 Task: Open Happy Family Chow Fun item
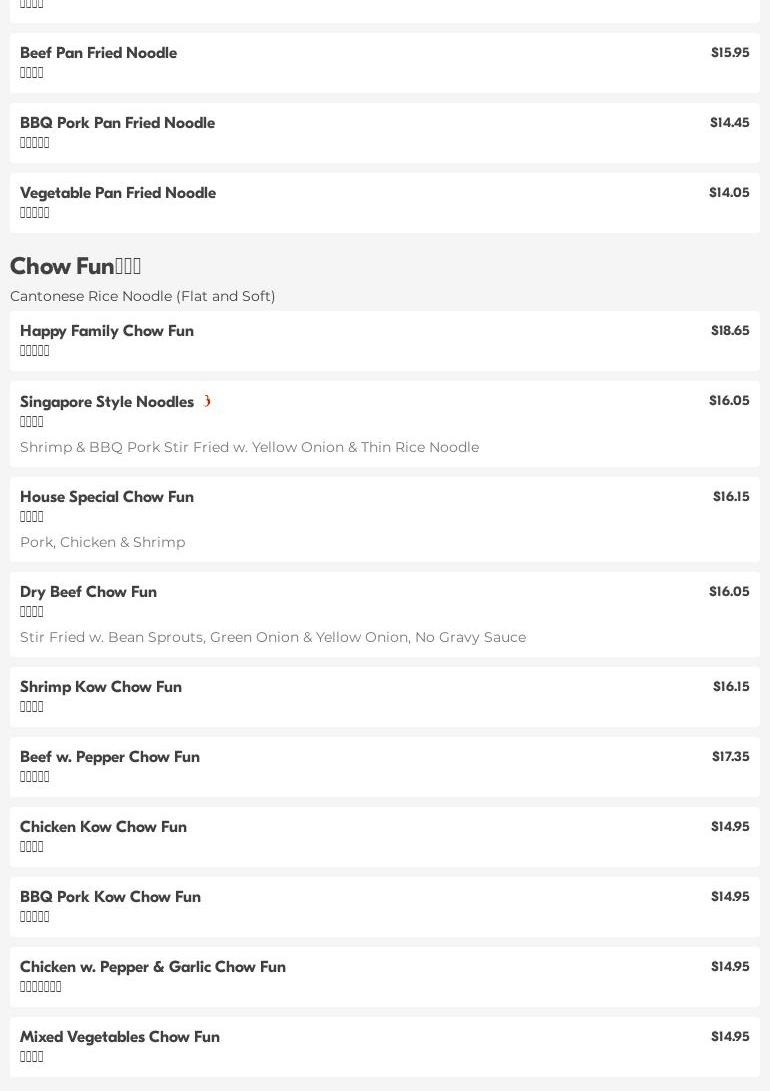385,341
